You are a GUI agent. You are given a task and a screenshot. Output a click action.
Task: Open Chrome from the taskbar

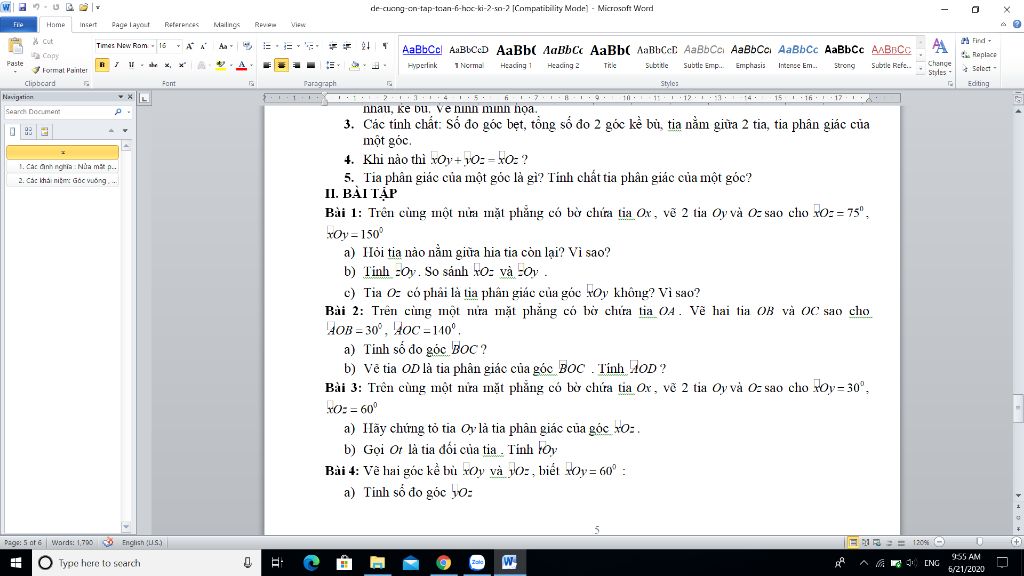pos(443,562)
